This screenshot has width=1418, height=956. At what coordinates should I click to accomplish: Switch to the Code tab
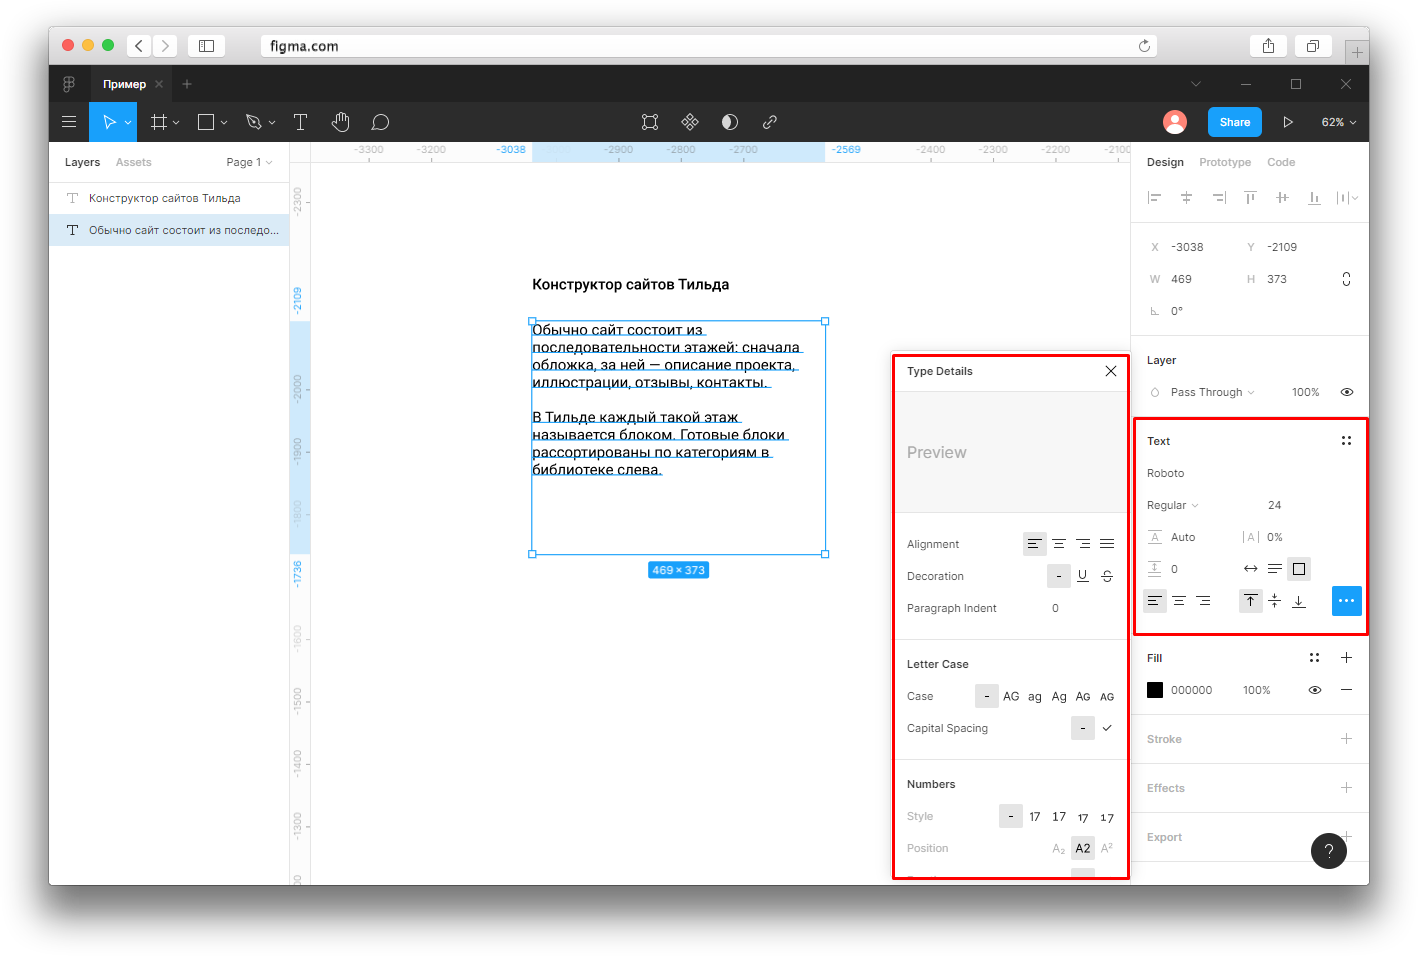1281,162
